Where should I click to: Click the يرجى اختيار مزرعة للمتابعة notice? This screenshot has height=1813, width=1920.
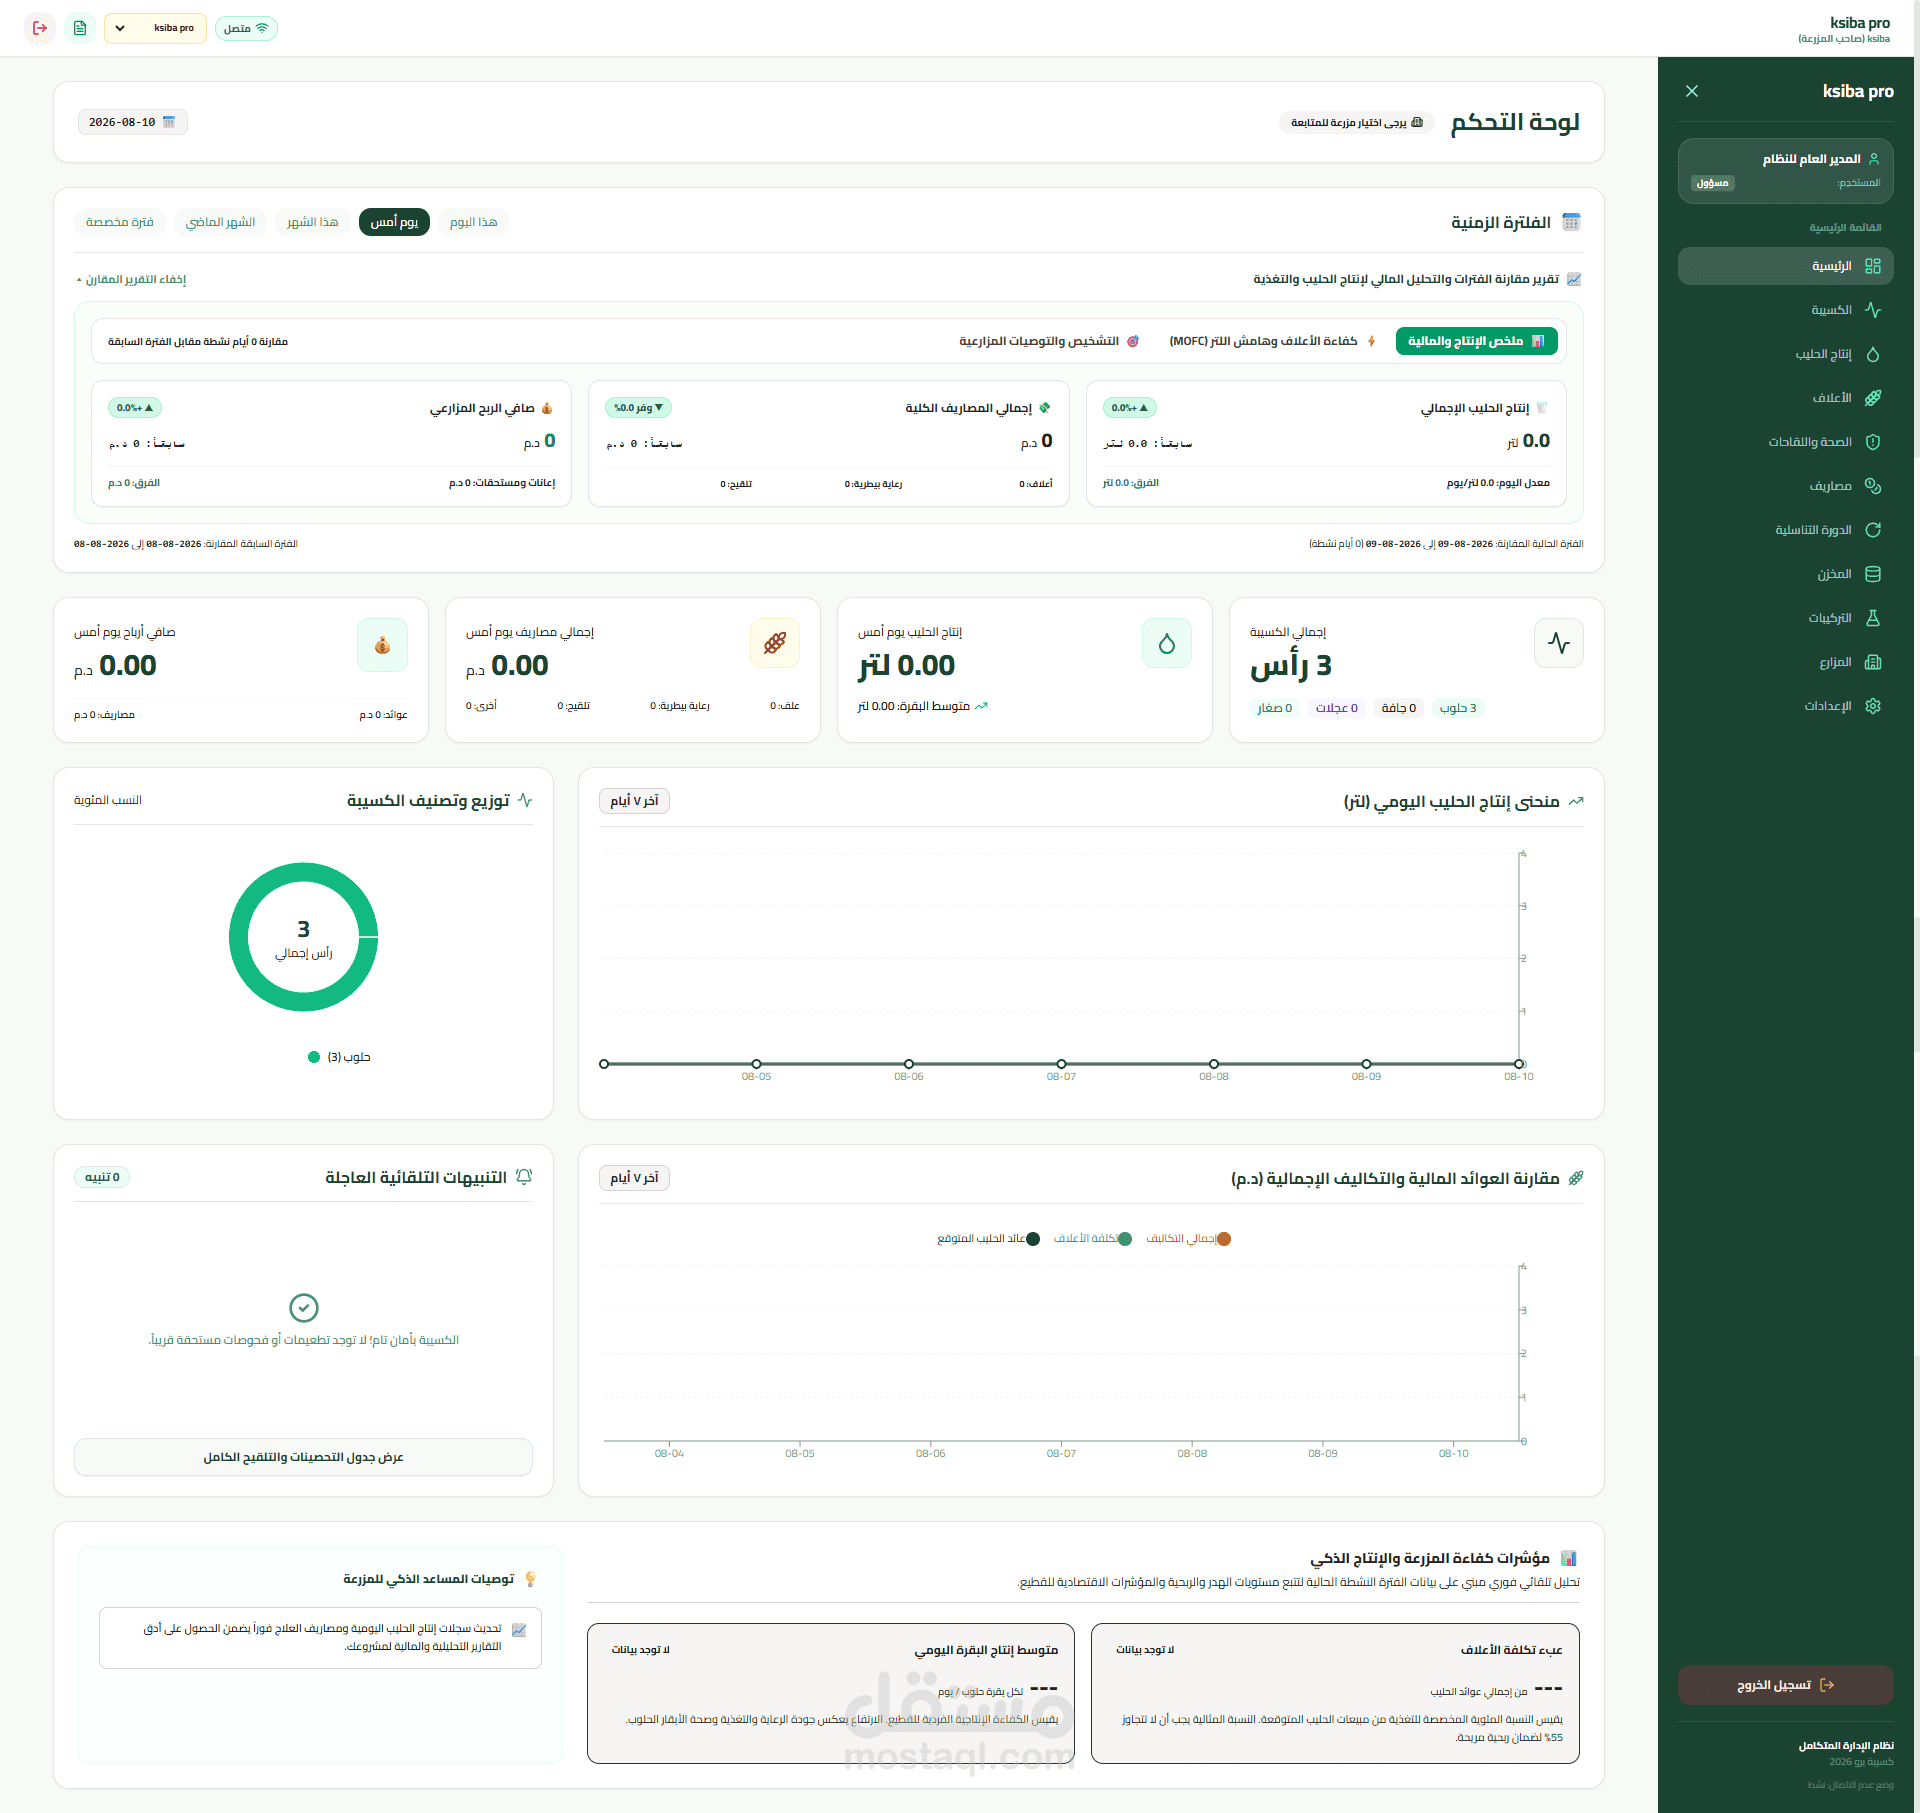click(x=1356, y=123)
